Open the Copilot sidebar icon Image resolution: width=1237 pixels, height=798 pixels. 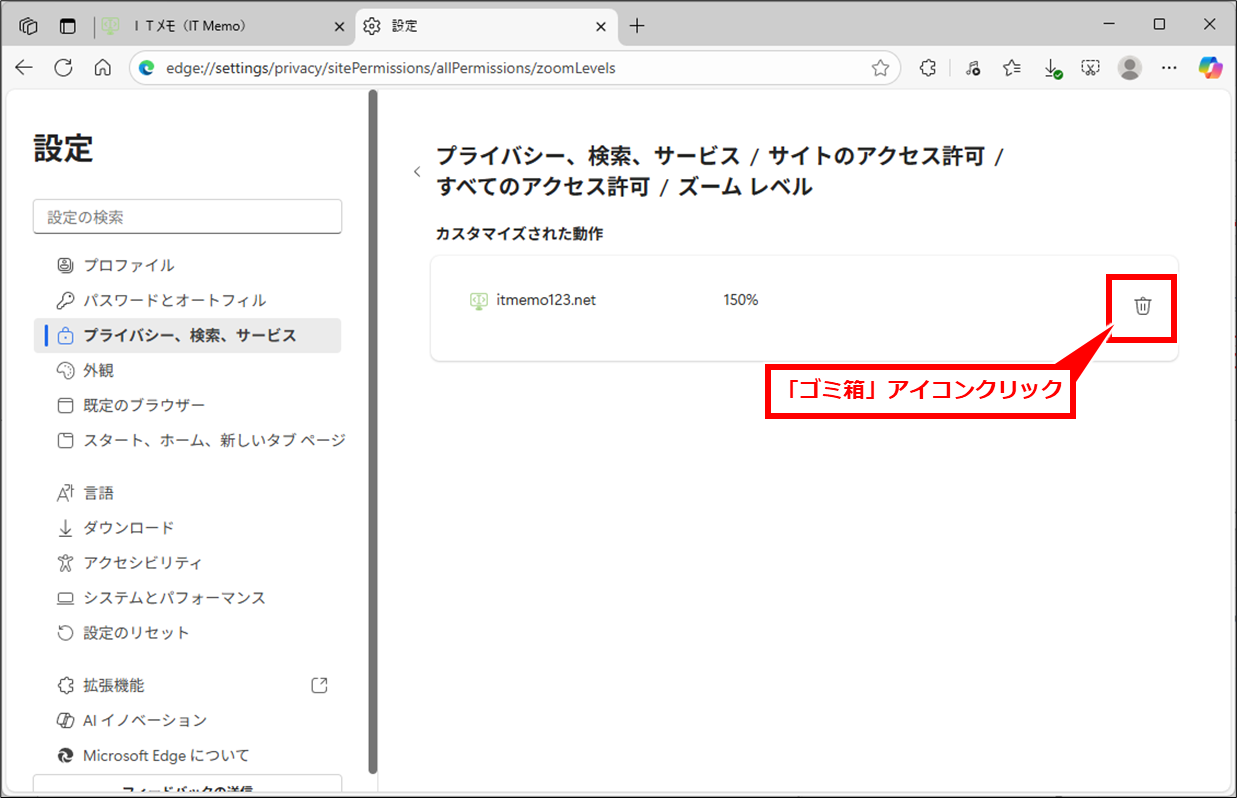[1211, 67]
